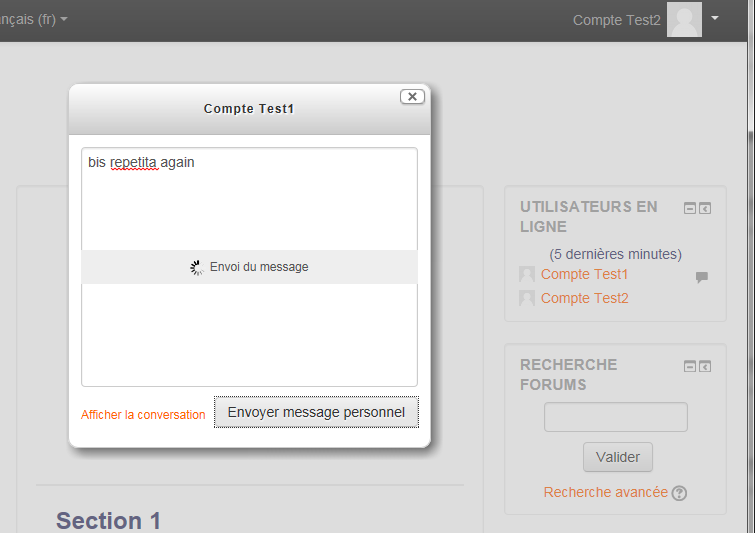This screenshot has width=755, height=533.
Task: Open the Afficher la conversation link
Action: pos(143,415)
